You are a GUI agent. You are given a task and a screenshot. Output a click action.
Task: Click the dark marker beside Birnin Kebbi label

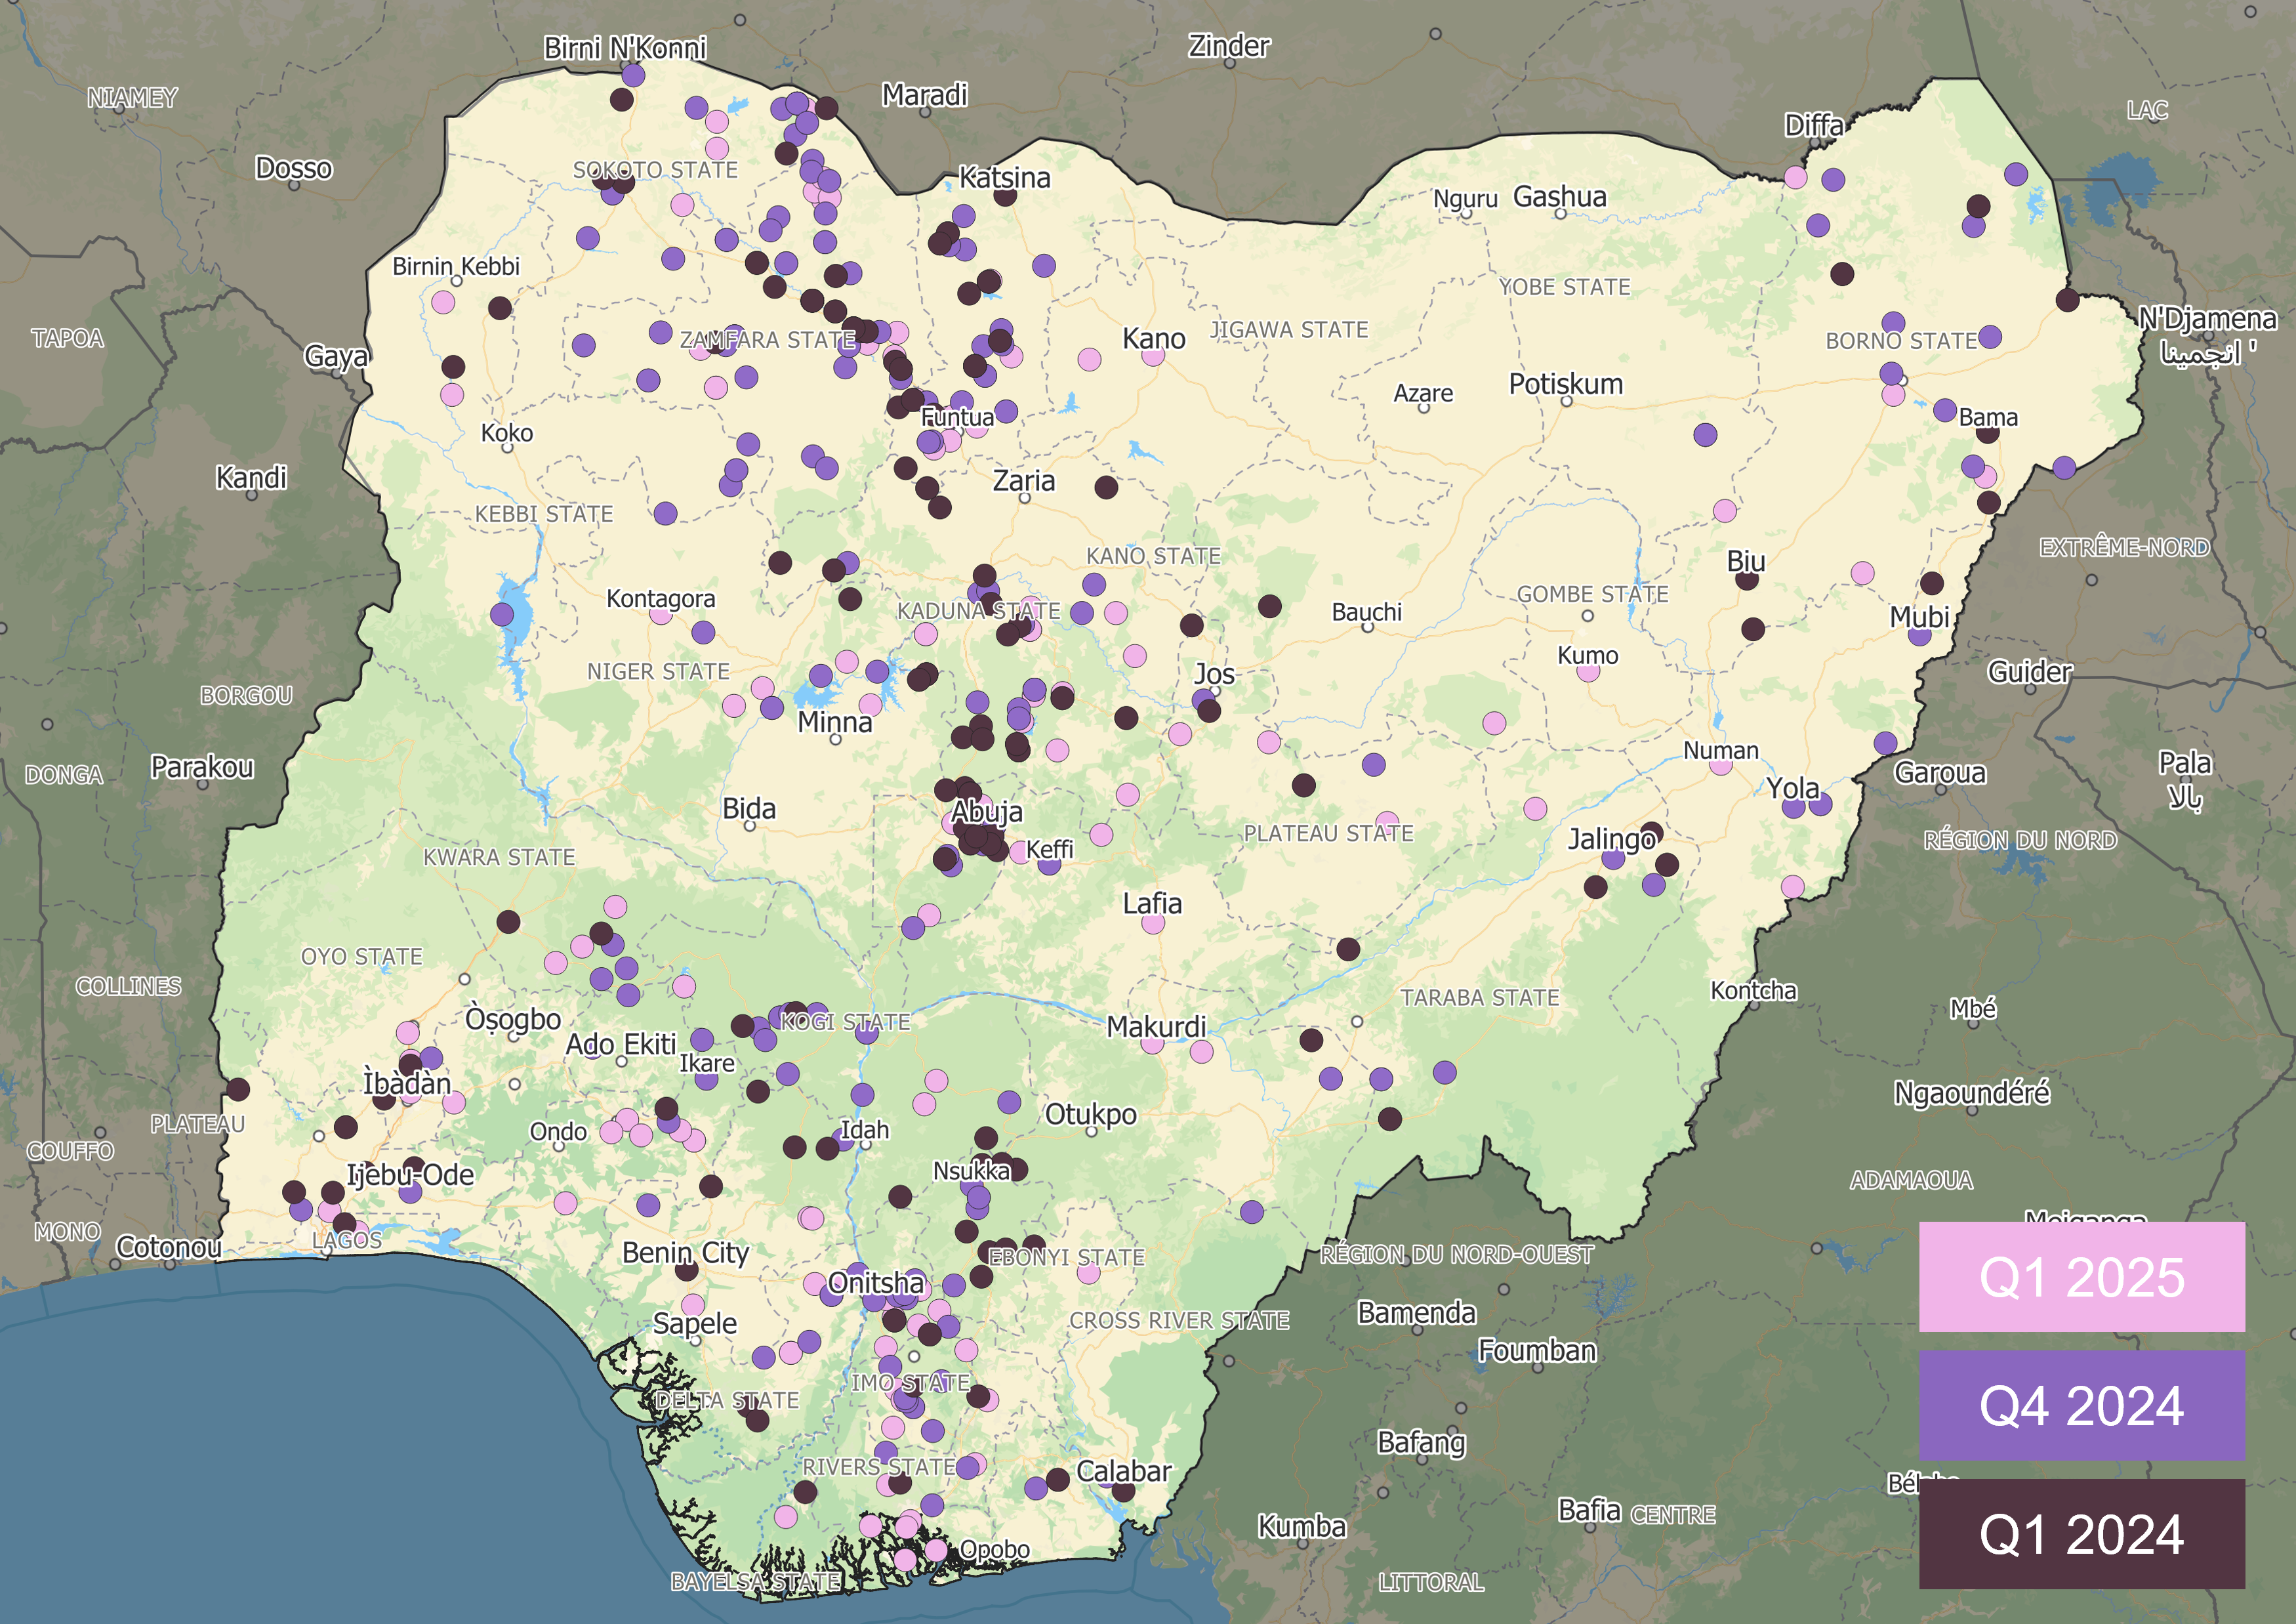click(x=500, y=308)
